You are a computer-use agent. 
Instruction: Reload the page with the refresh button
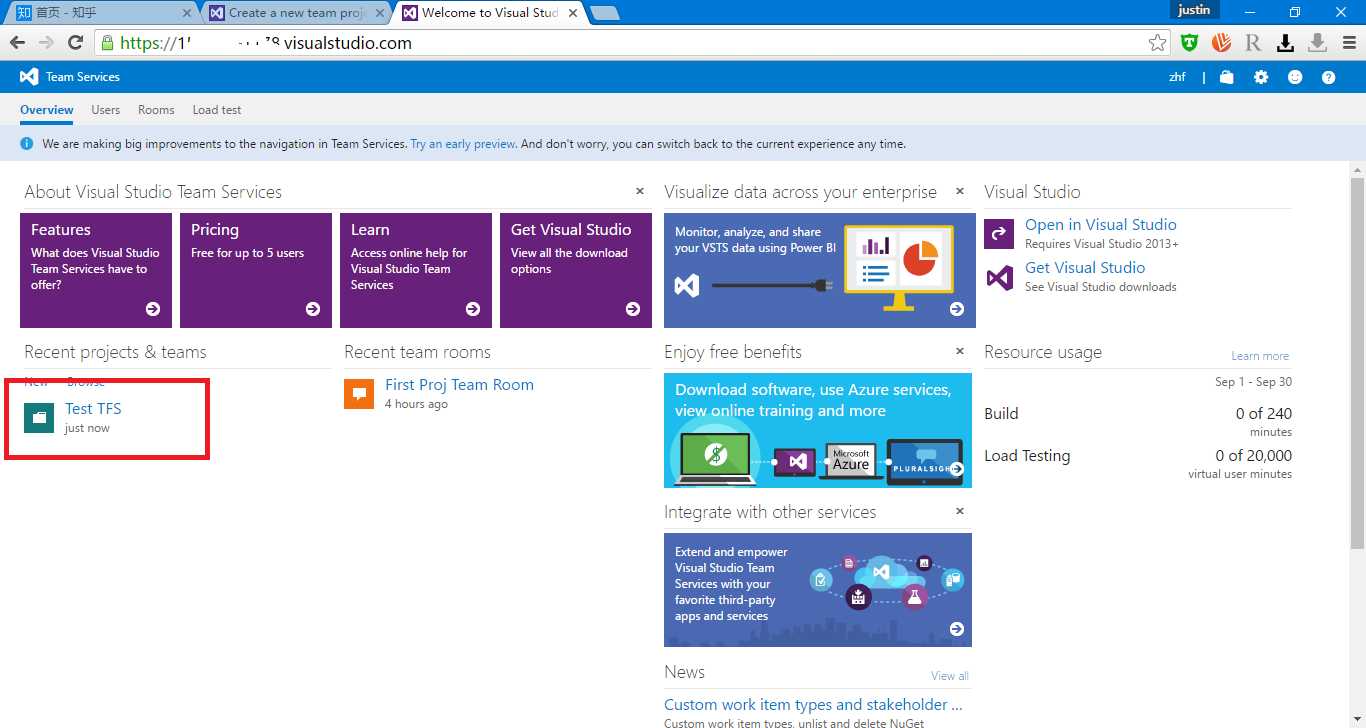75,43
